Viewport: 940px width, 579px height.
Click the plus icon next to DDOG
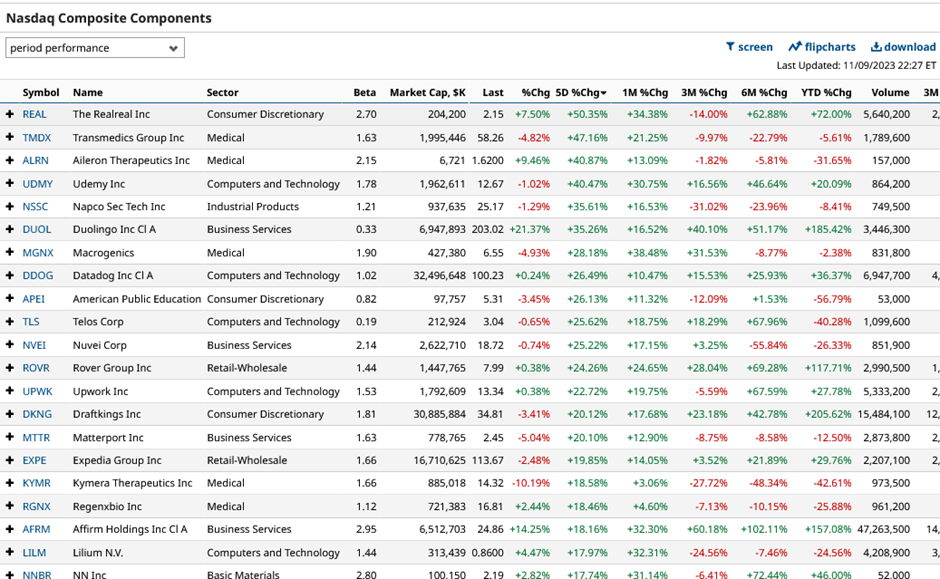[10, 276]
